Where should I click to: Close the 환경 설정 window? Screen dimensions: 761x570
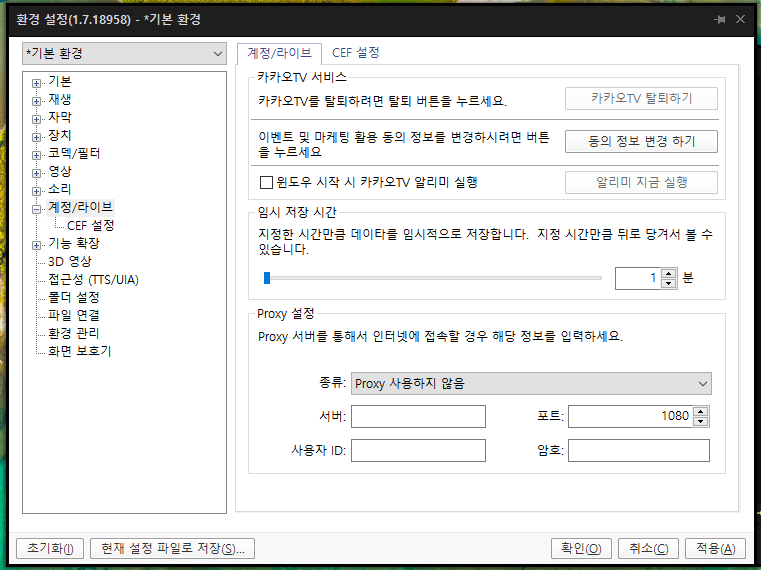point(740,19)
